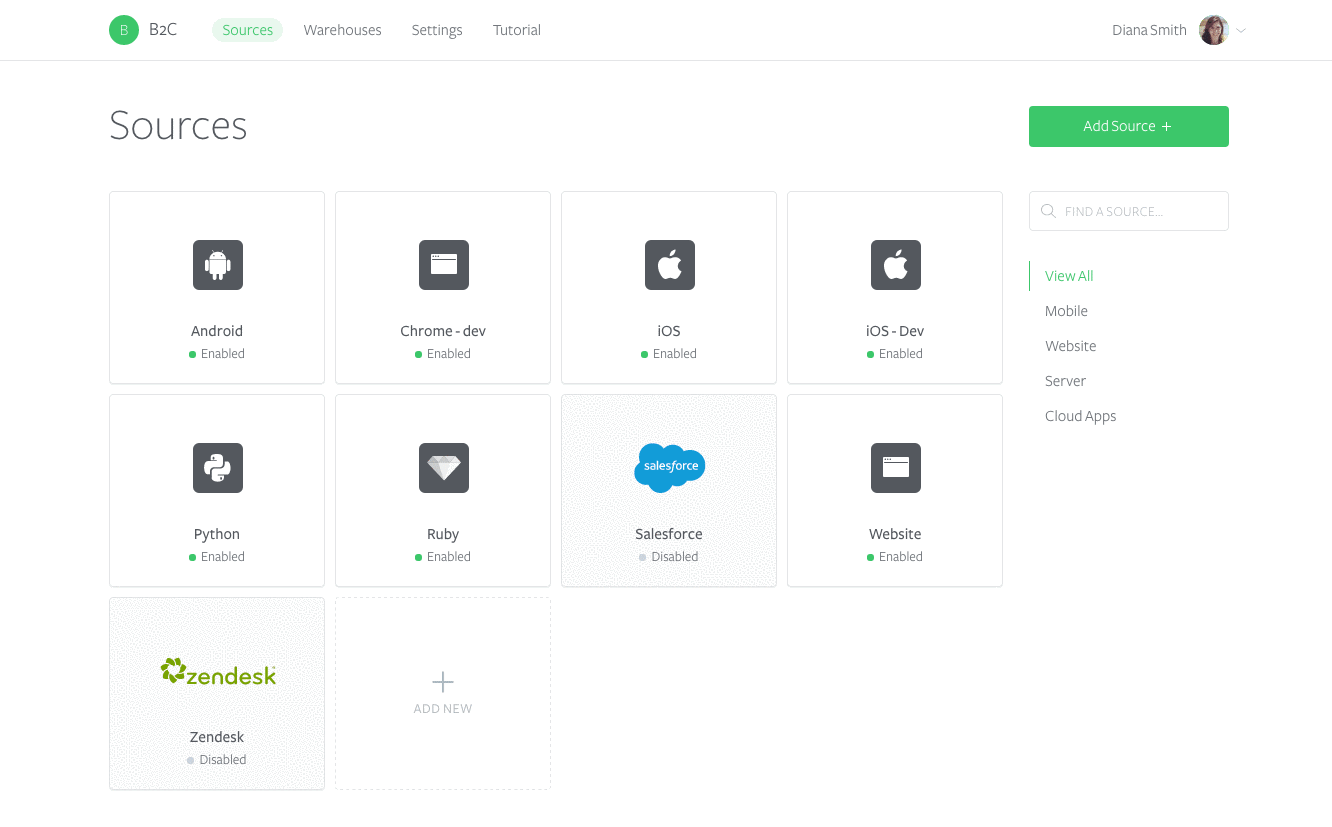Click the Chrome - dev source name
1332x827 pixels.
(x=443, y=331)
